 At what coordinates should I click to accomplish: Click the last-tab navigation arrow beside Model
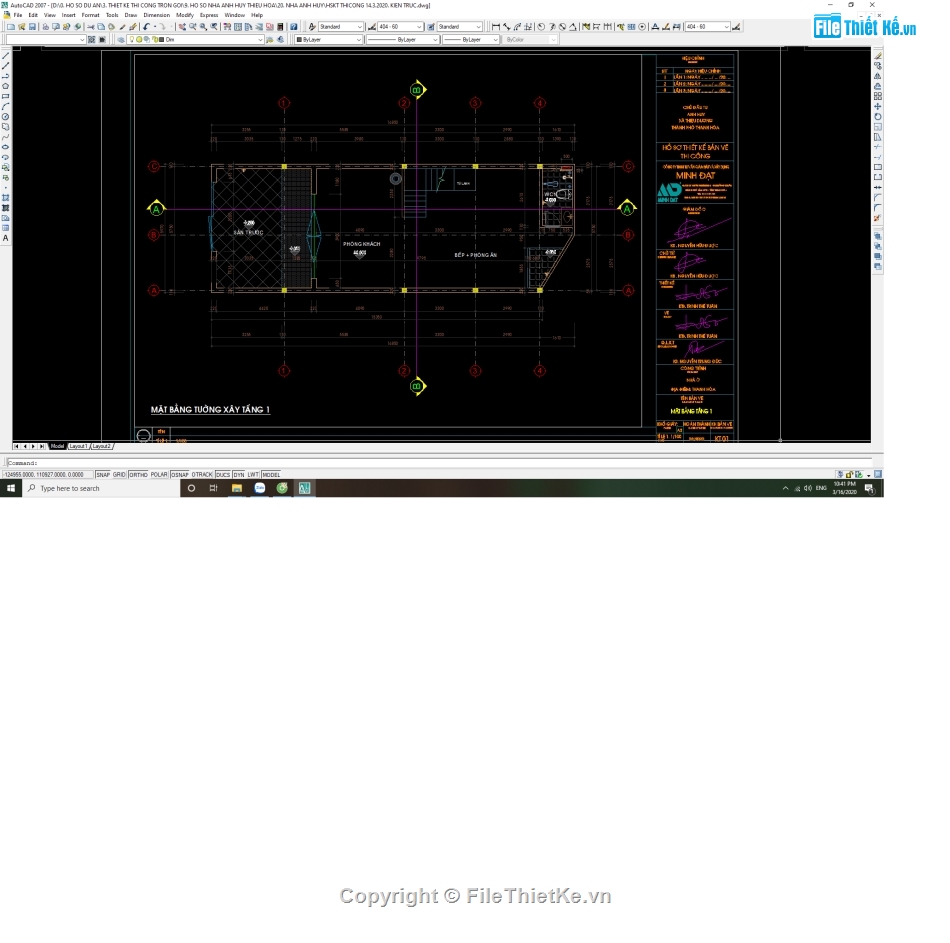pos(42,446)
